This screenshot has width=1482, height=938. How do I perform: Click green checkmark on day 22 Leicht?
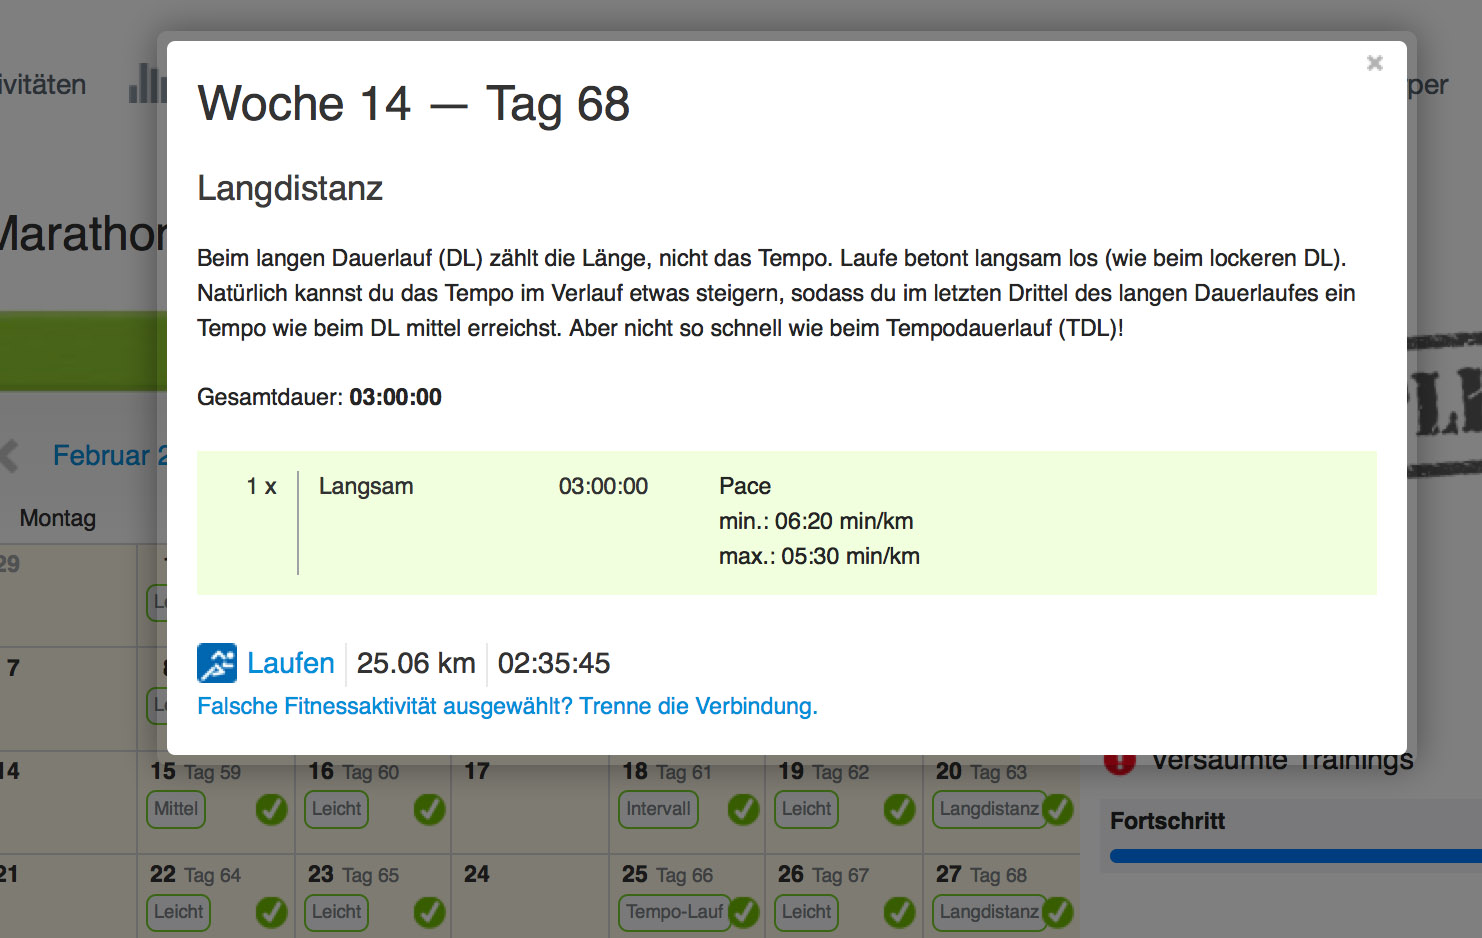pos(271,912)
